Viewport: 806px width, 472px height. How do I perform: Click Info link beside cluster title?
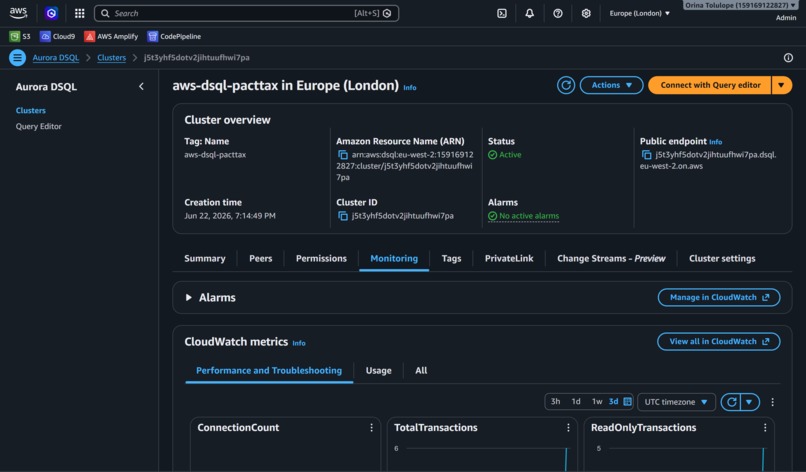pos(410,88)
